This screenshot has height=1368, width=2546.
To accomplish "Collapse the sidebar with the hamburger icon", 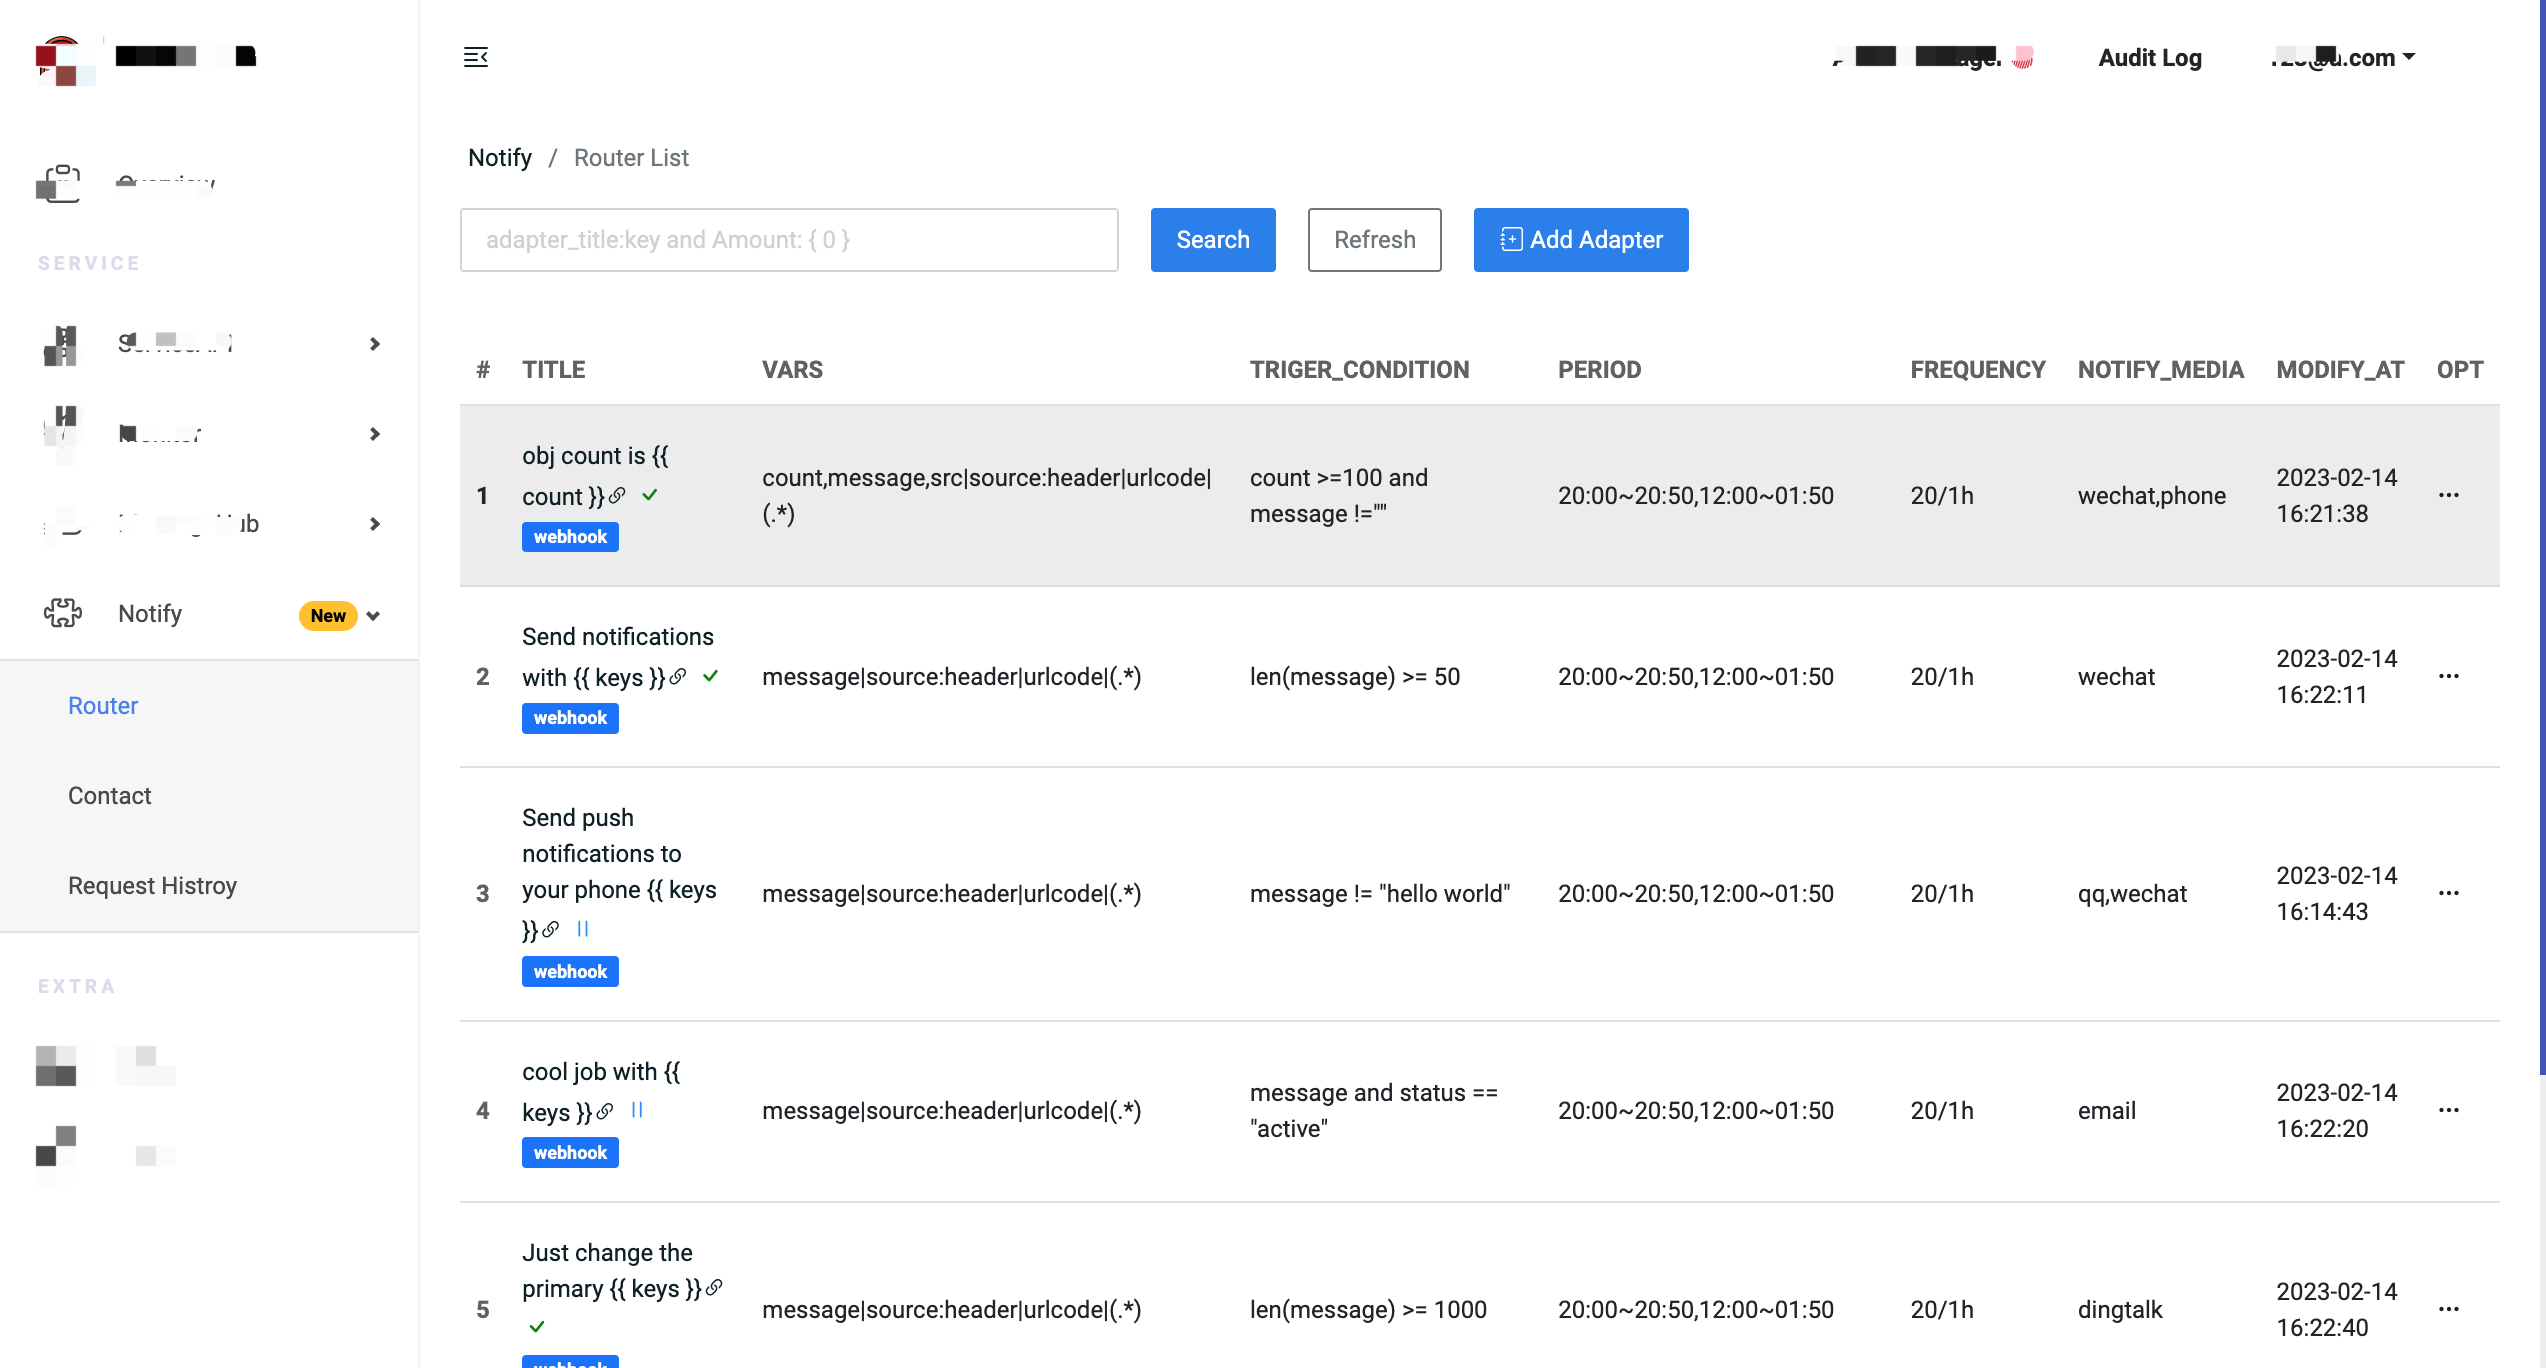I will [476, 57].
